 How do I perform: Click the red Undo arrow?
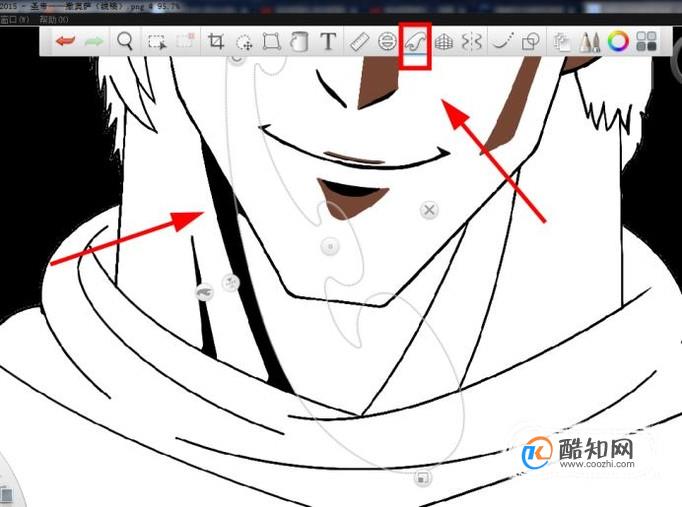[x=66, y=42]
